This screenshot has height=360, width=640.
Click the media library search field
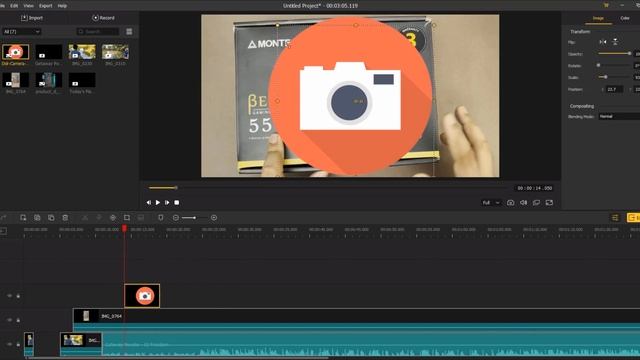pyautogui.click(x=98, y=31)
